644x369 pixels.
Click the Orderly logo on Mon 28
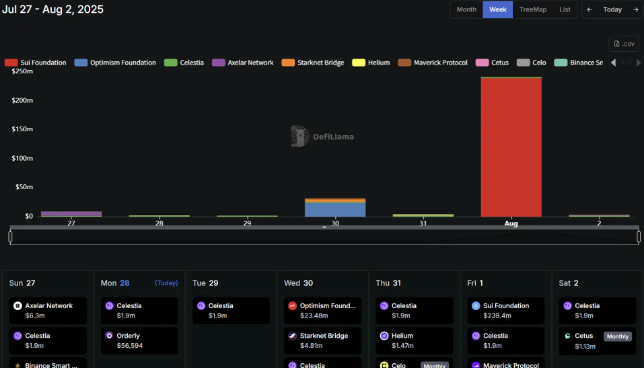click(109, 336)
